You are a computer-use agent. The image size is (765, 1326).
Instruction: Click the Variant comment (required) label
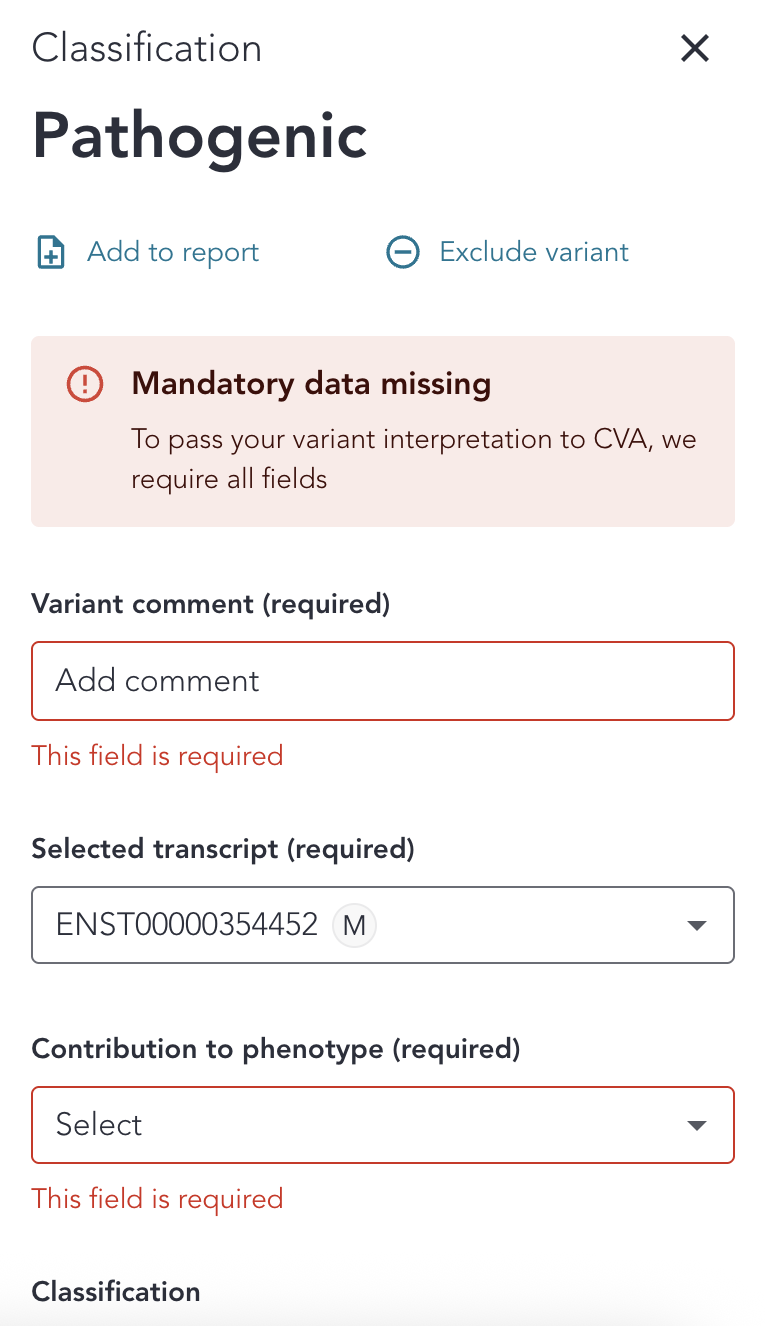pyautogui.click(x=210, y=604)
